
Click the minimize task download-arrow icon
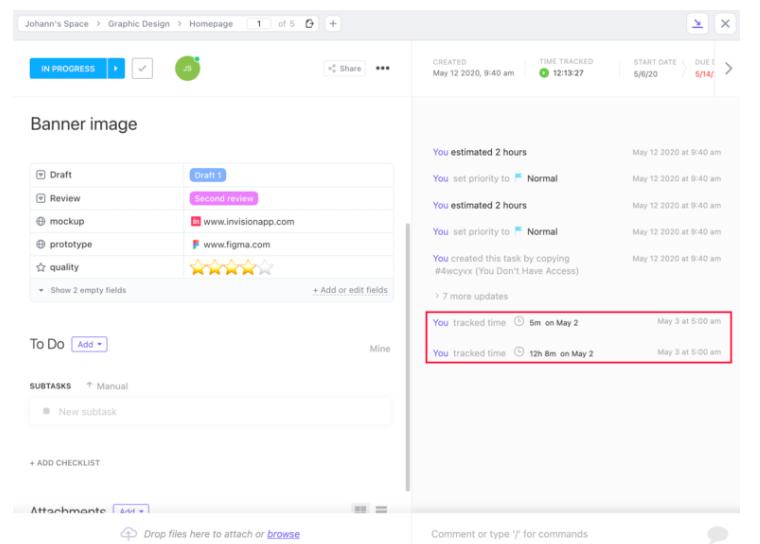[x=696, y=24]
